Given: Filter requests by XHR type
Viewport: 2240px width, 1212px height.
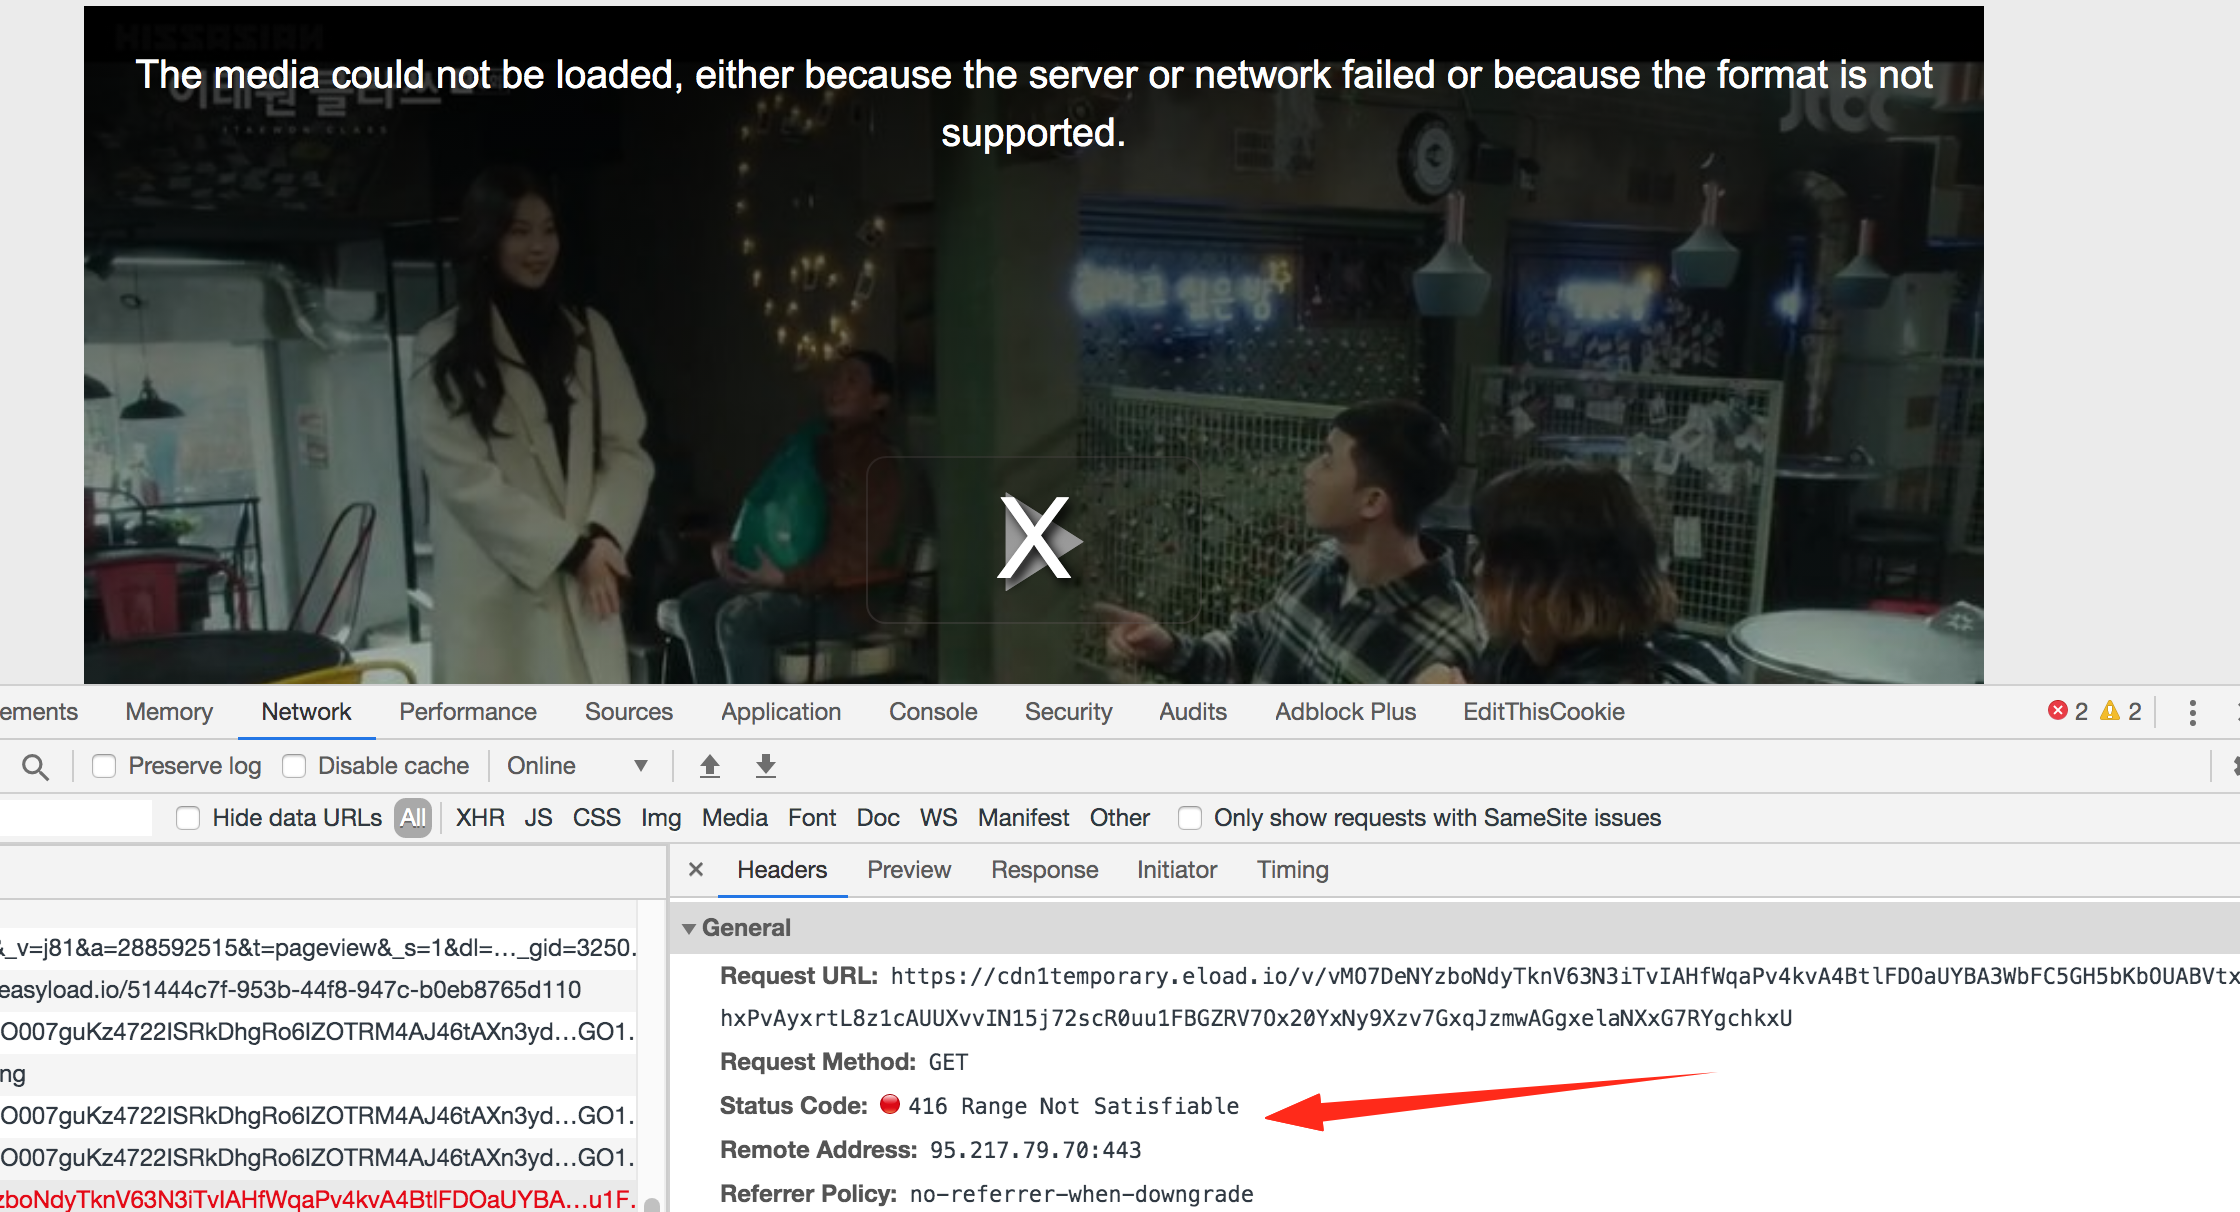Looking at the screenshot, I should coord(480,818).
